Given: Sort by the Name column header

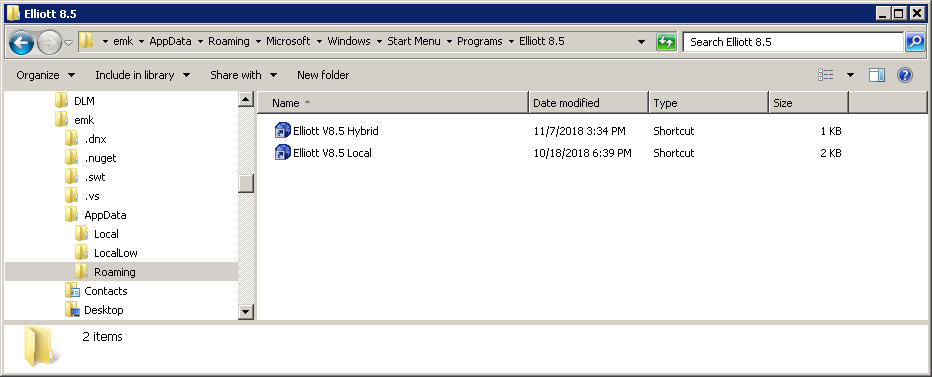Looking at the screenshot, I should [393, 103].
